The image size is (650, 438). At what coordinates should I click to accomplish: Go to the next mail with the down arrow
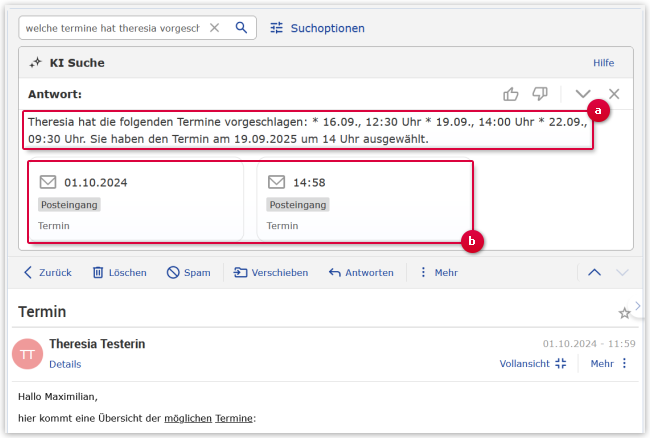(x=622, y=272)
